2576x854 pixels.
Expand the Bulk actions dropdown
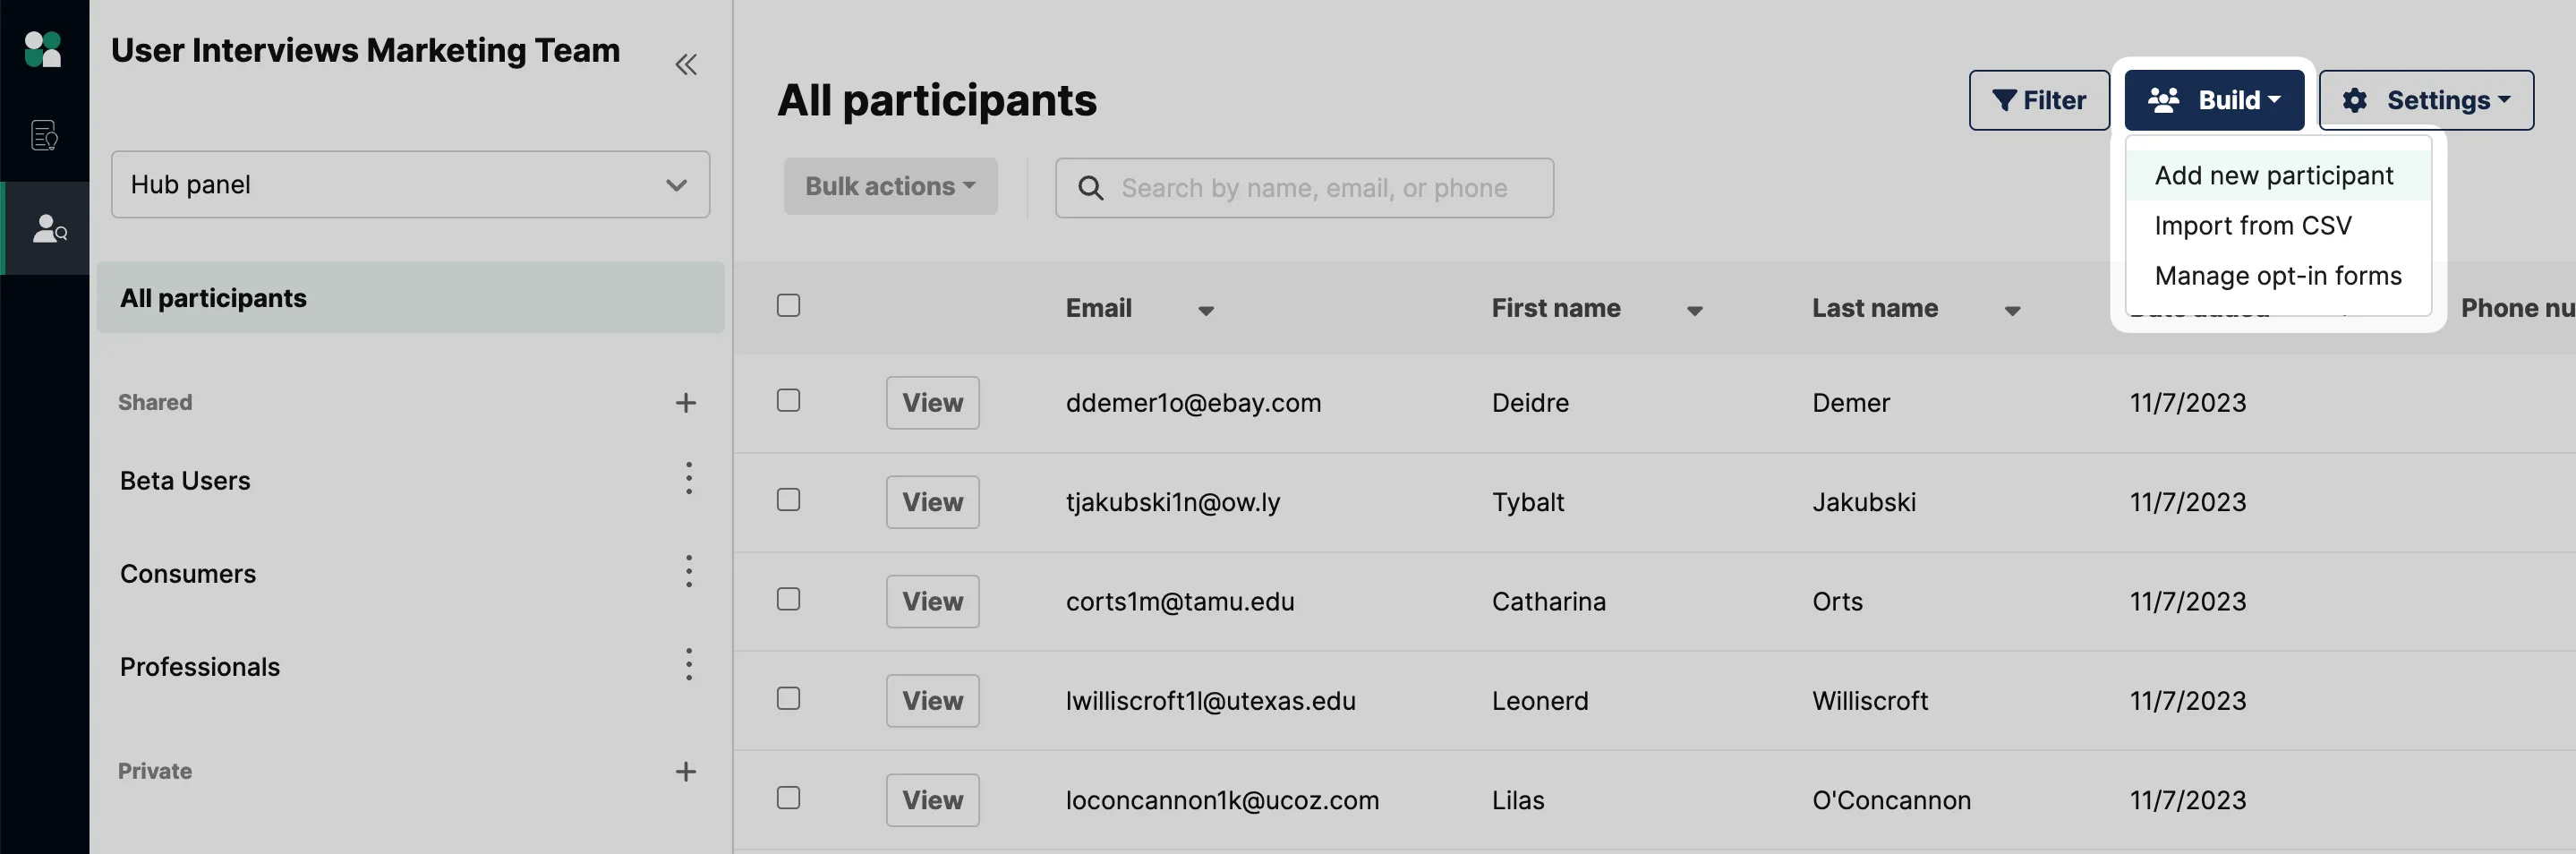(890, 186)
